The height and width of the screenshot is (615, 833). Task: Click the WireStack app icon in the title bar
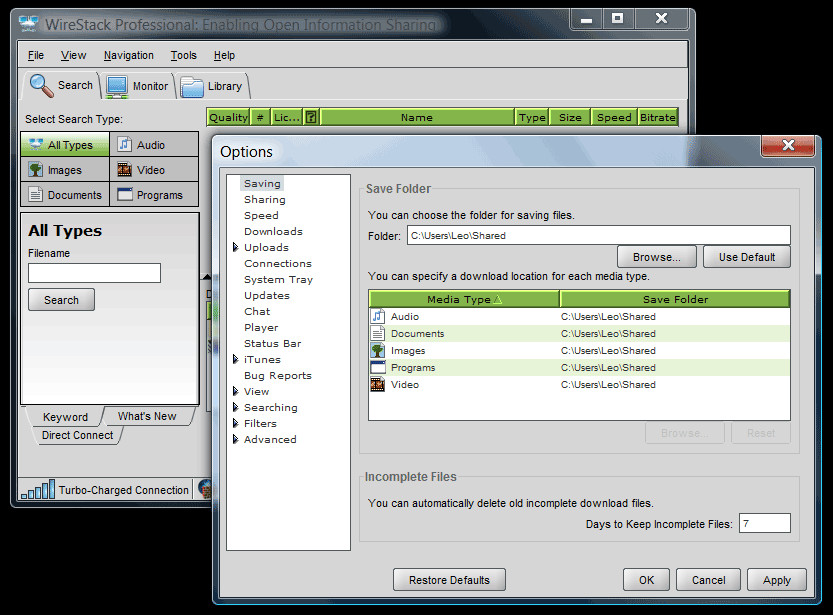(x=28, y=24)
